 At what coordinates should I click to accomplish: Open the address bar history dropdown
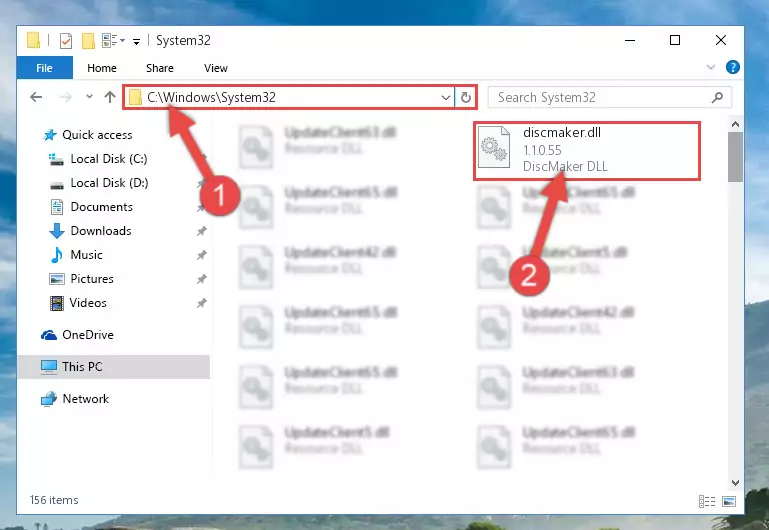point(446,98)
